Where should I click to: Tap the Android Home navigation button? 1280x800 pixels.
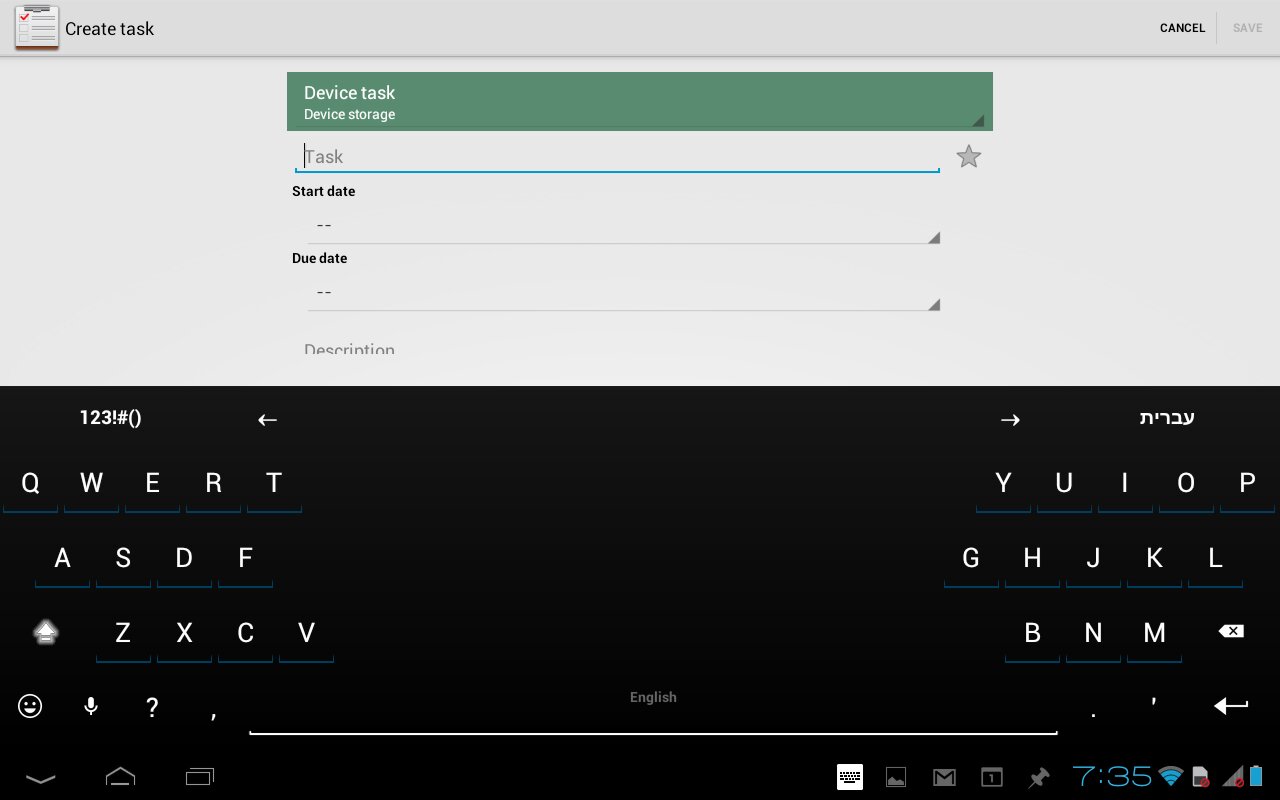click(x=120, y=777)
